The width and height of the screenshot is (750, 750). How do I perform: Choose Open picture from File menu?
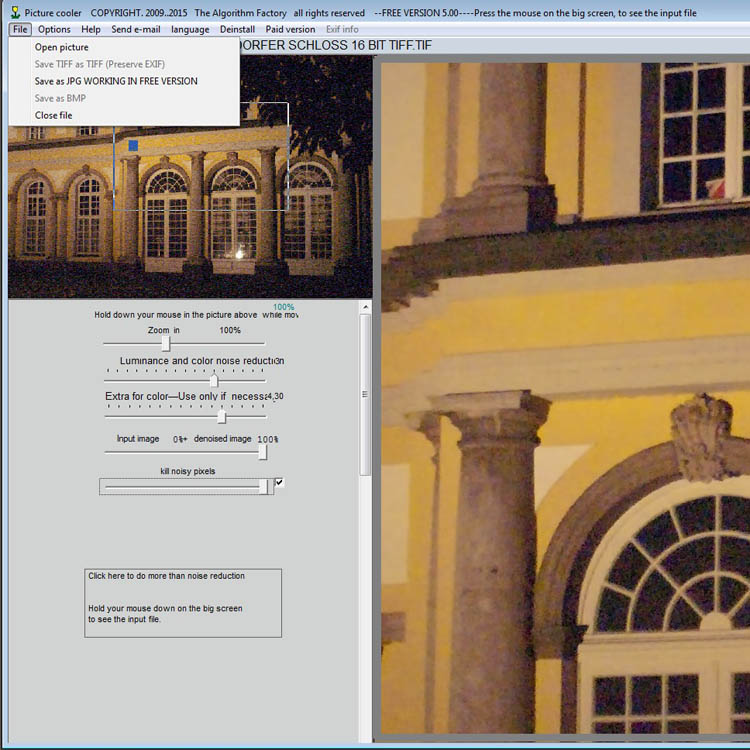pos(124,47)
